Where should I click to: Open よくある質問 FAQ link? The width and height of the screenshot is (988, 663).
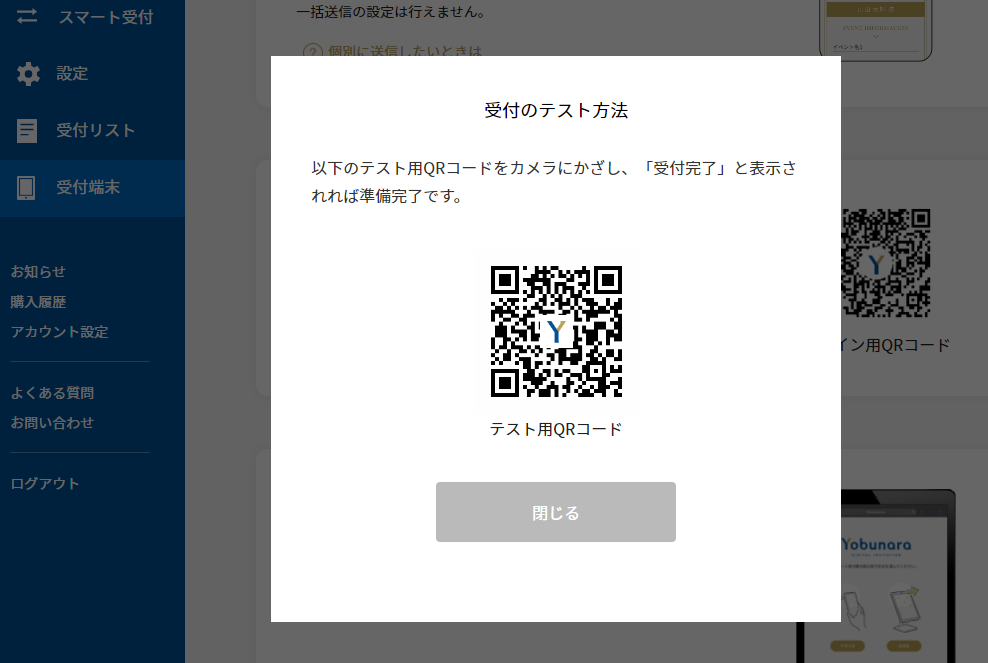tap(52, 393)
